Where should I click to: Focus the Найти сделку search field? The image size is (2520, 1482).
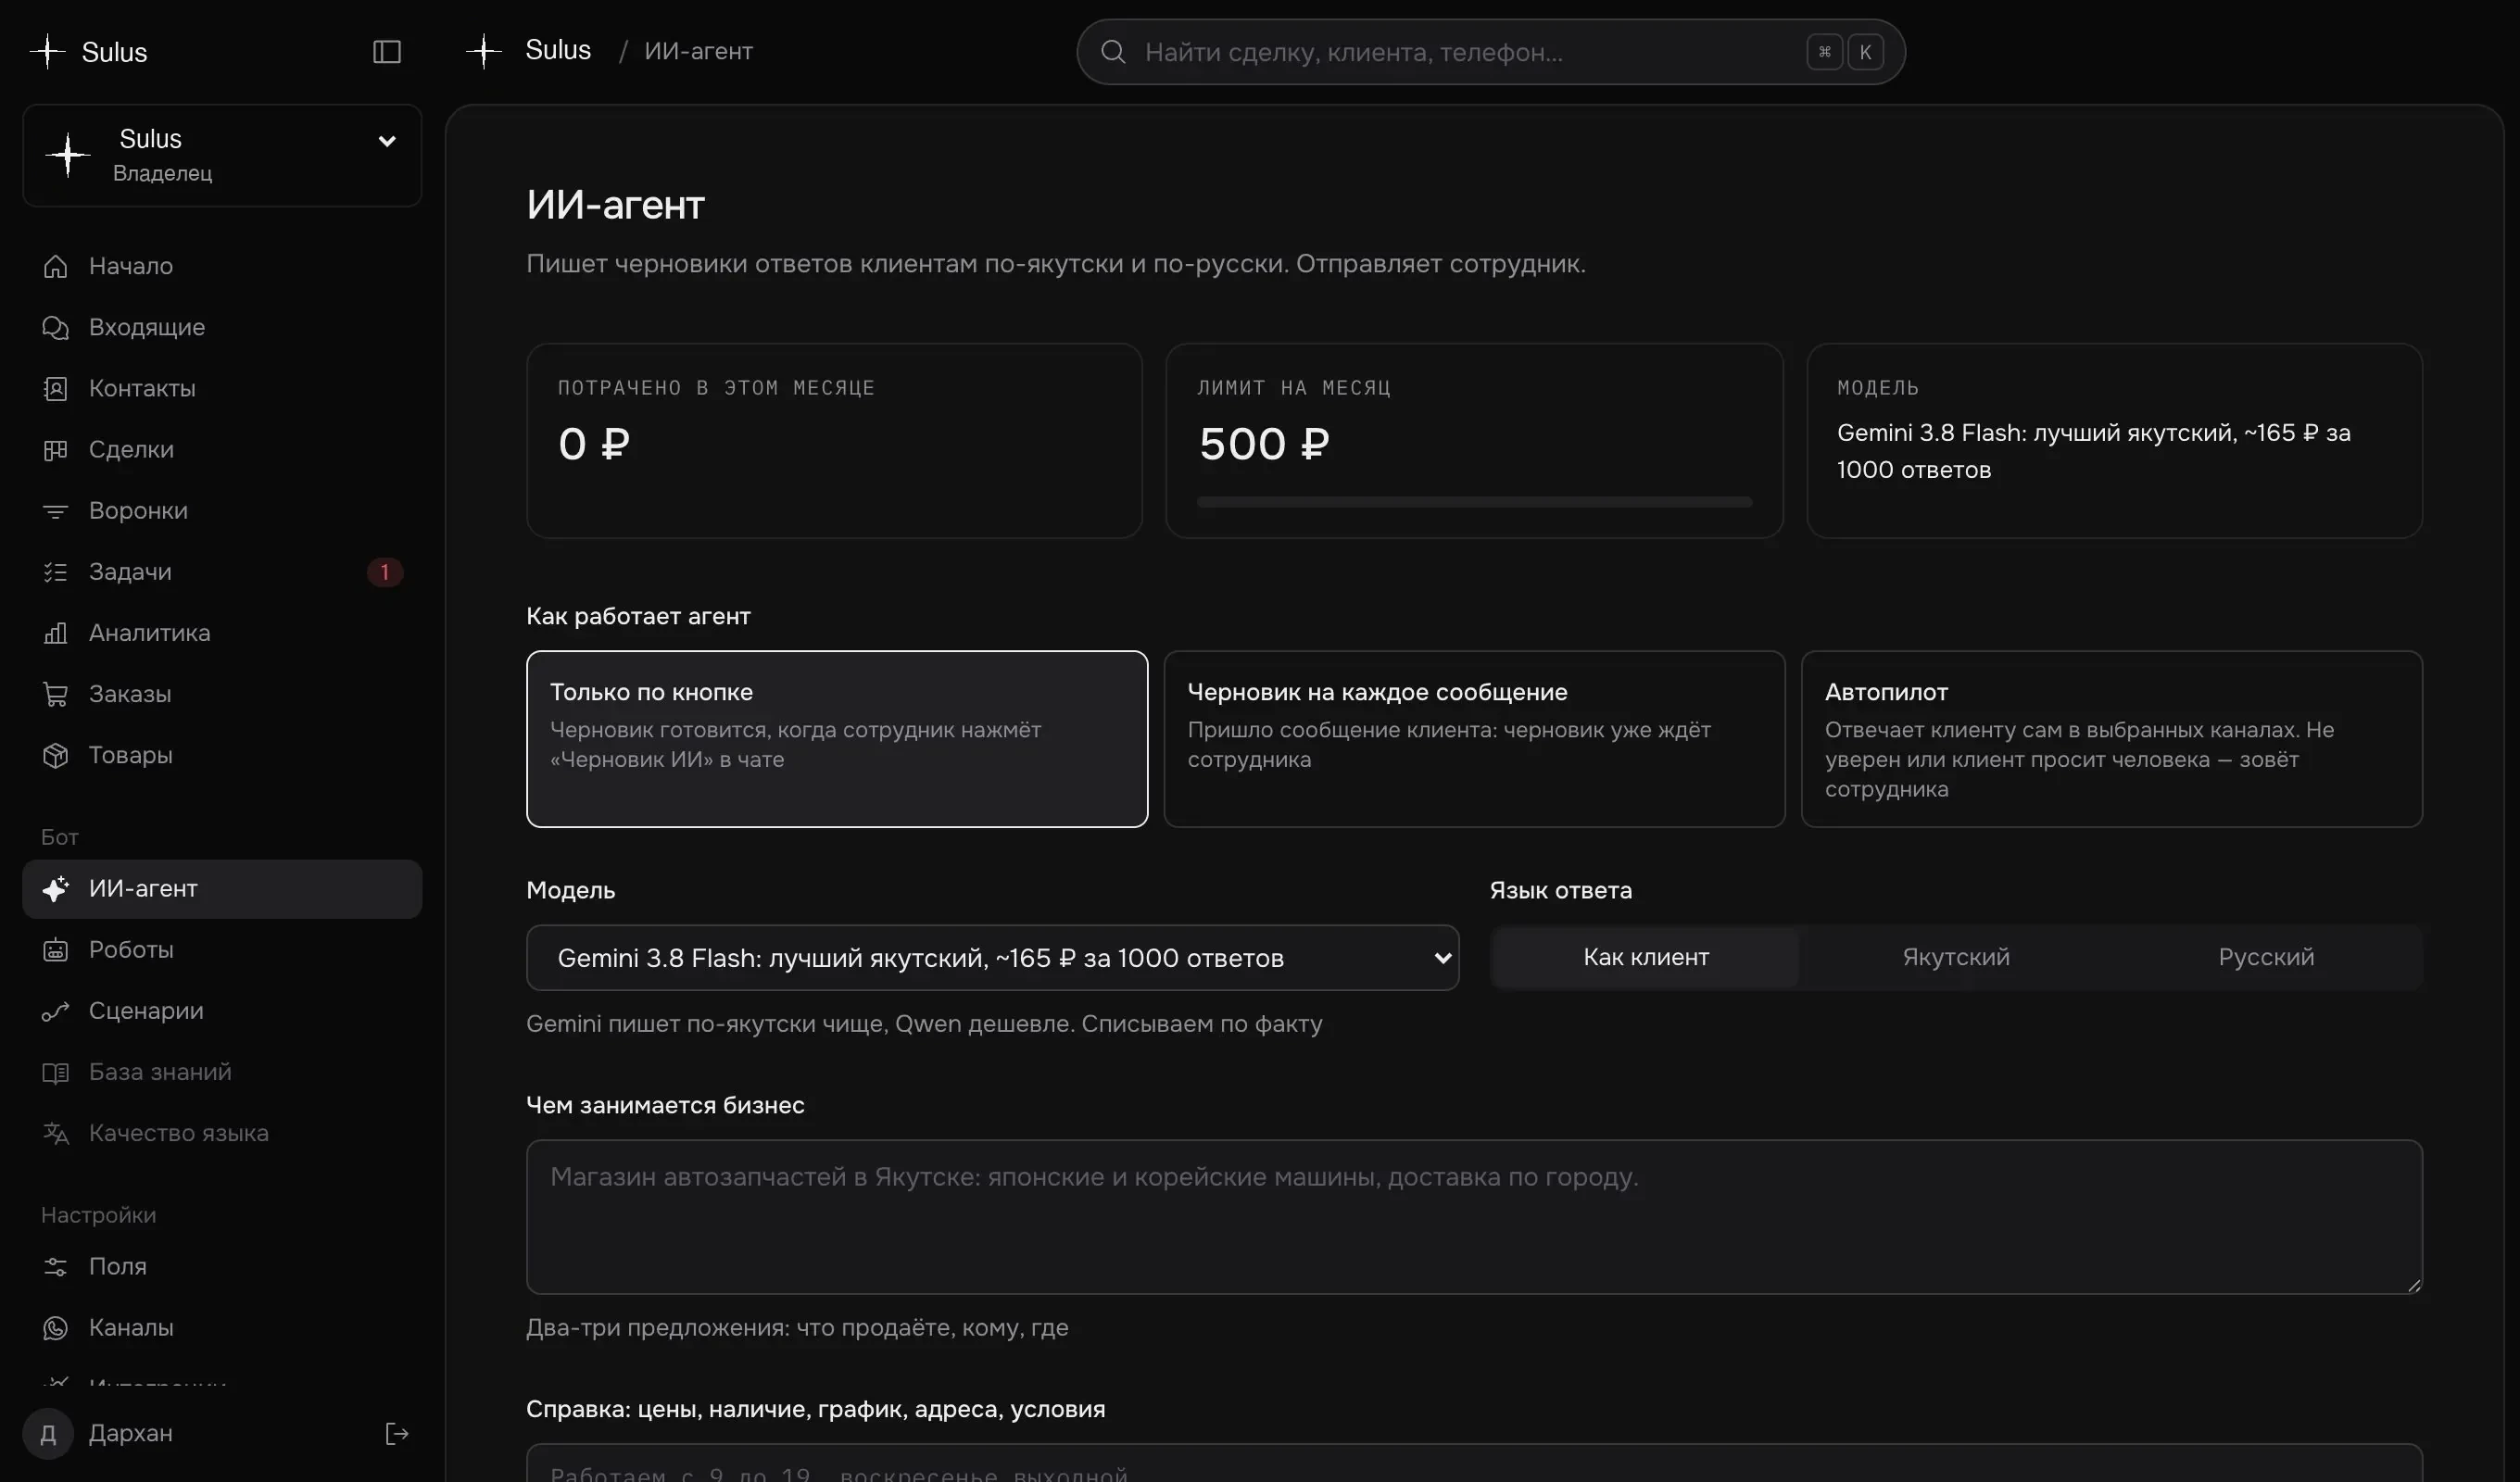pyautogui.click(x=1490, y=52)
